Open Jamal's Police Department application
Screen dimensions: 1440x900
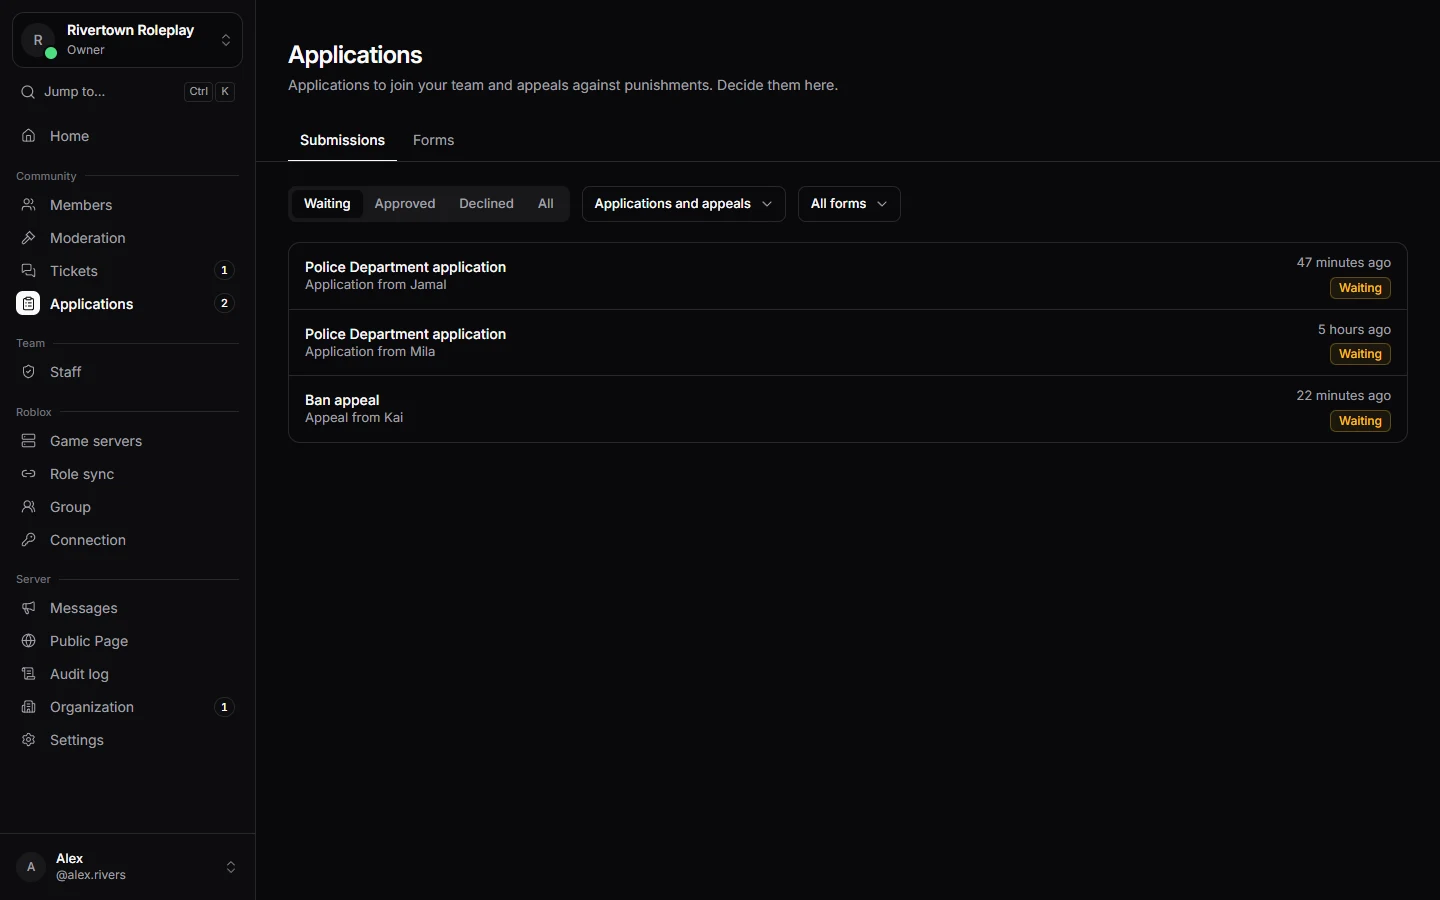(848, 276)
